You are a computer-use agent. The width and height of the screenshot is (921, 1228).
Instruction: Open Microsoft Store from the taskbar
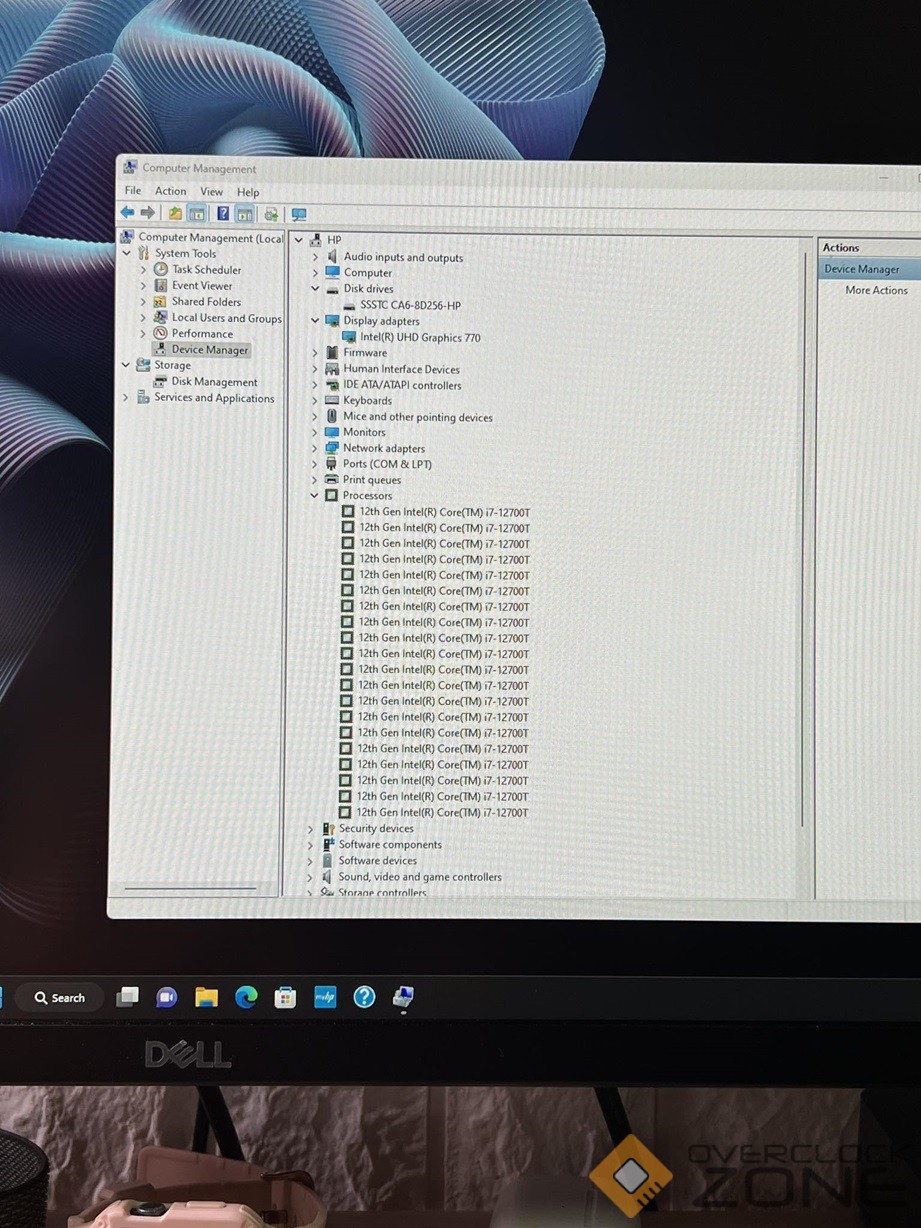285,997
